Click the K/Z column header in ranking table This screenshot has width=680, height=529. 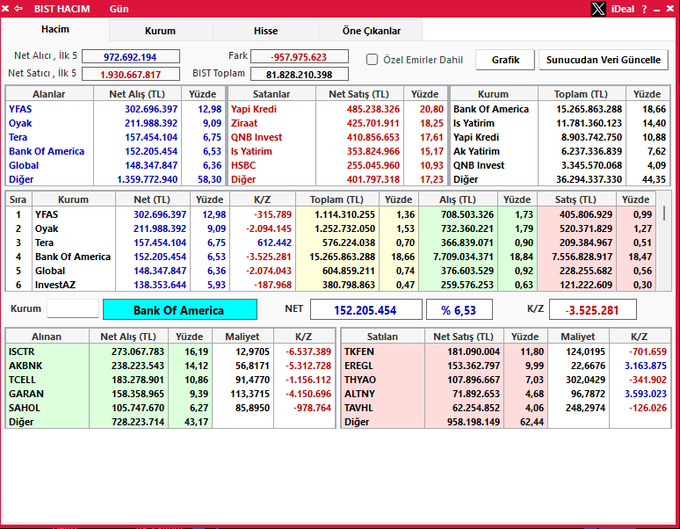coord(262,199)
